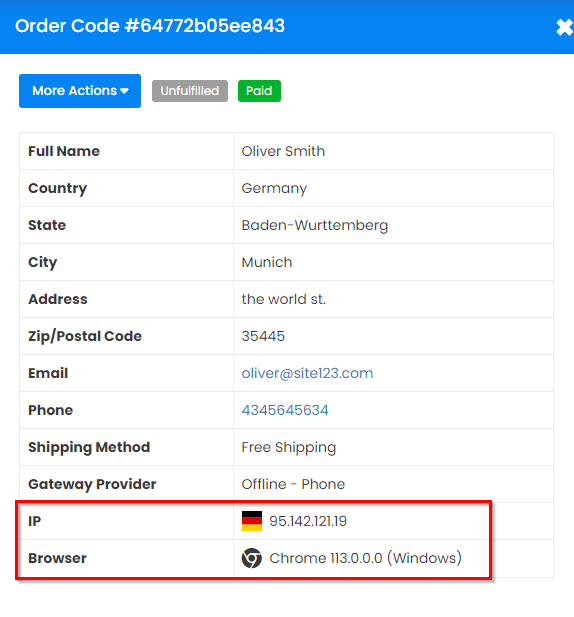Screen dimensions: 574x617
Task: Select the address text the world st.
Action: [284, 299]
